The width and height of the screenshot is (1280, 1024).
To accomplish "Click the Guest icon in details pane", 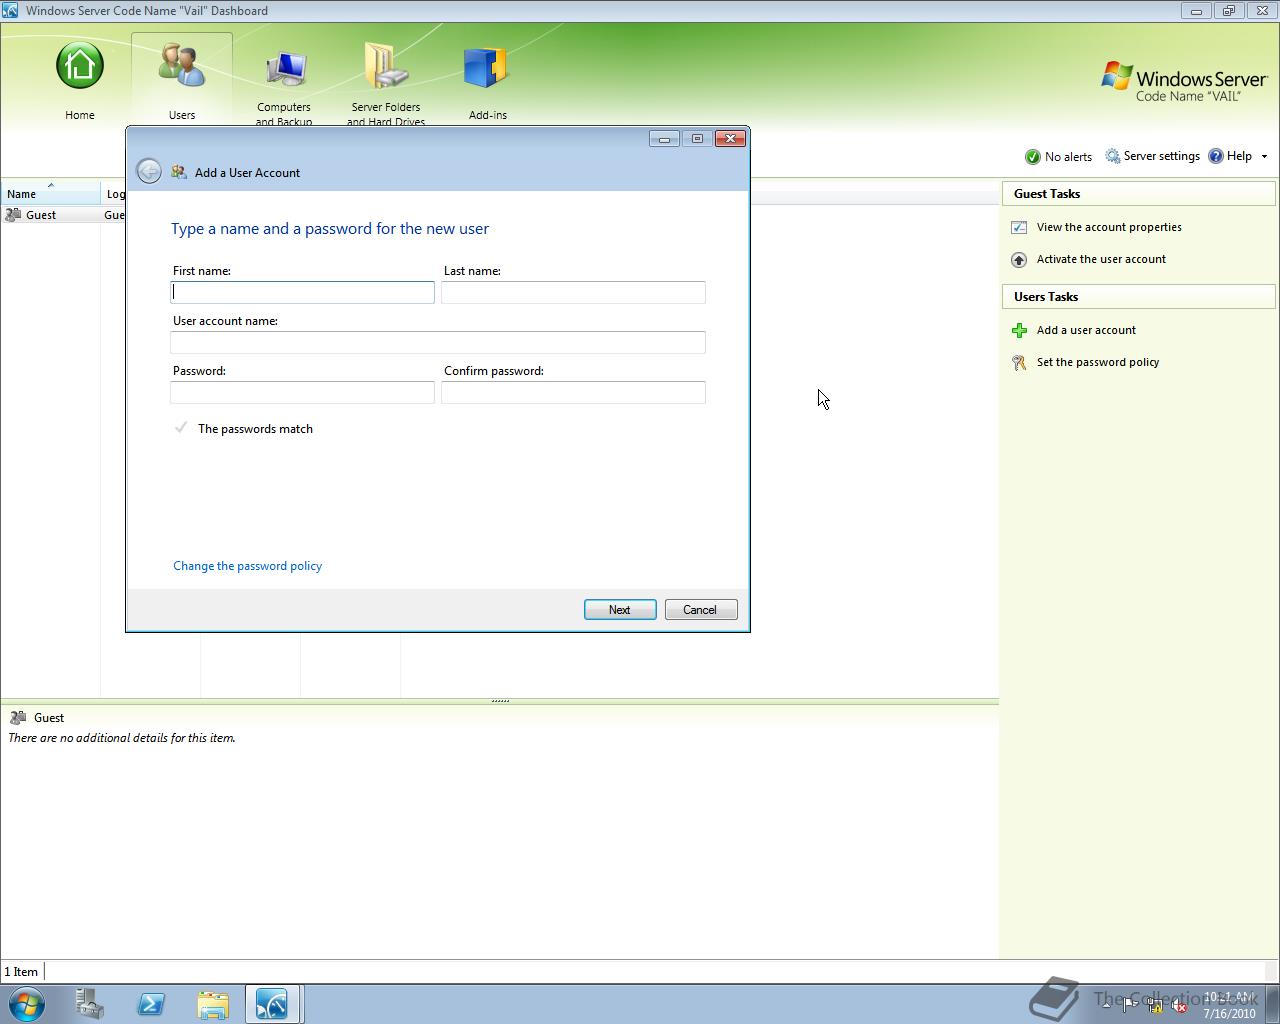I will pos(18,718).
